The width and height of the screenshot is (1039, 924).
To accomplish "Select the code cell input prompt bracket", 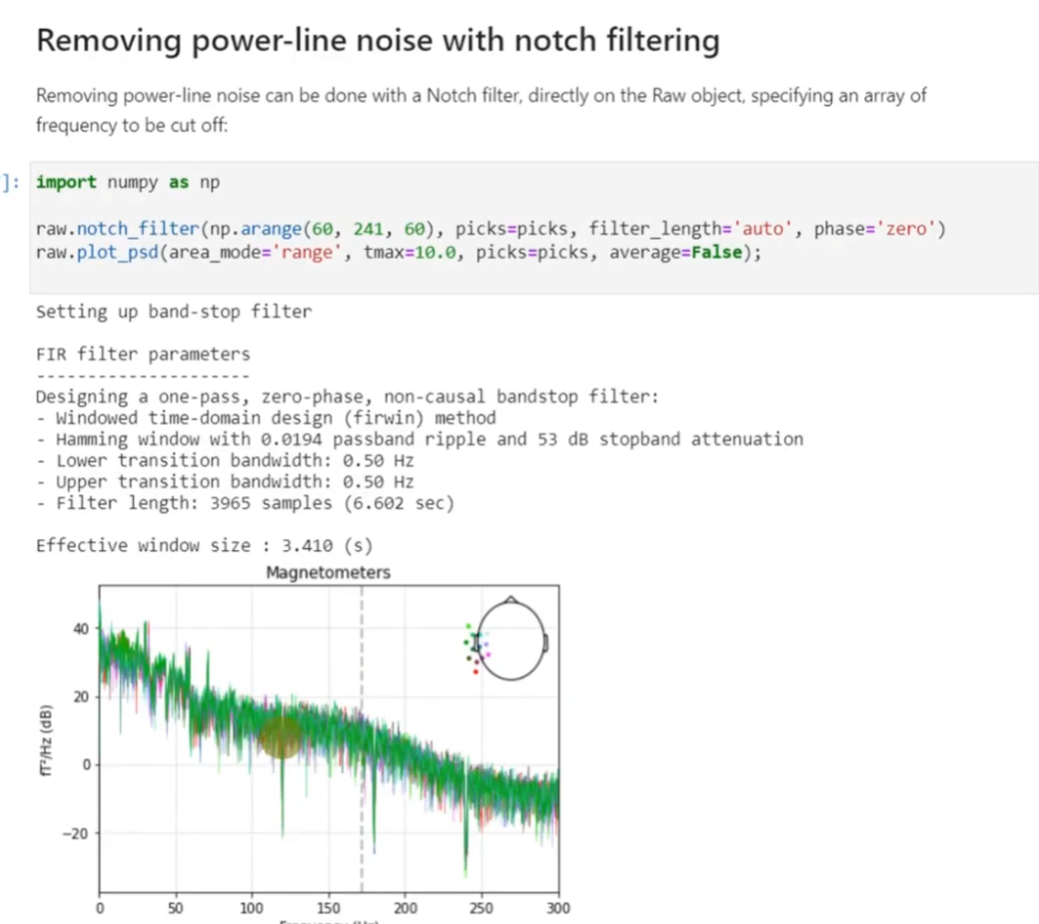I will (10, 182).
